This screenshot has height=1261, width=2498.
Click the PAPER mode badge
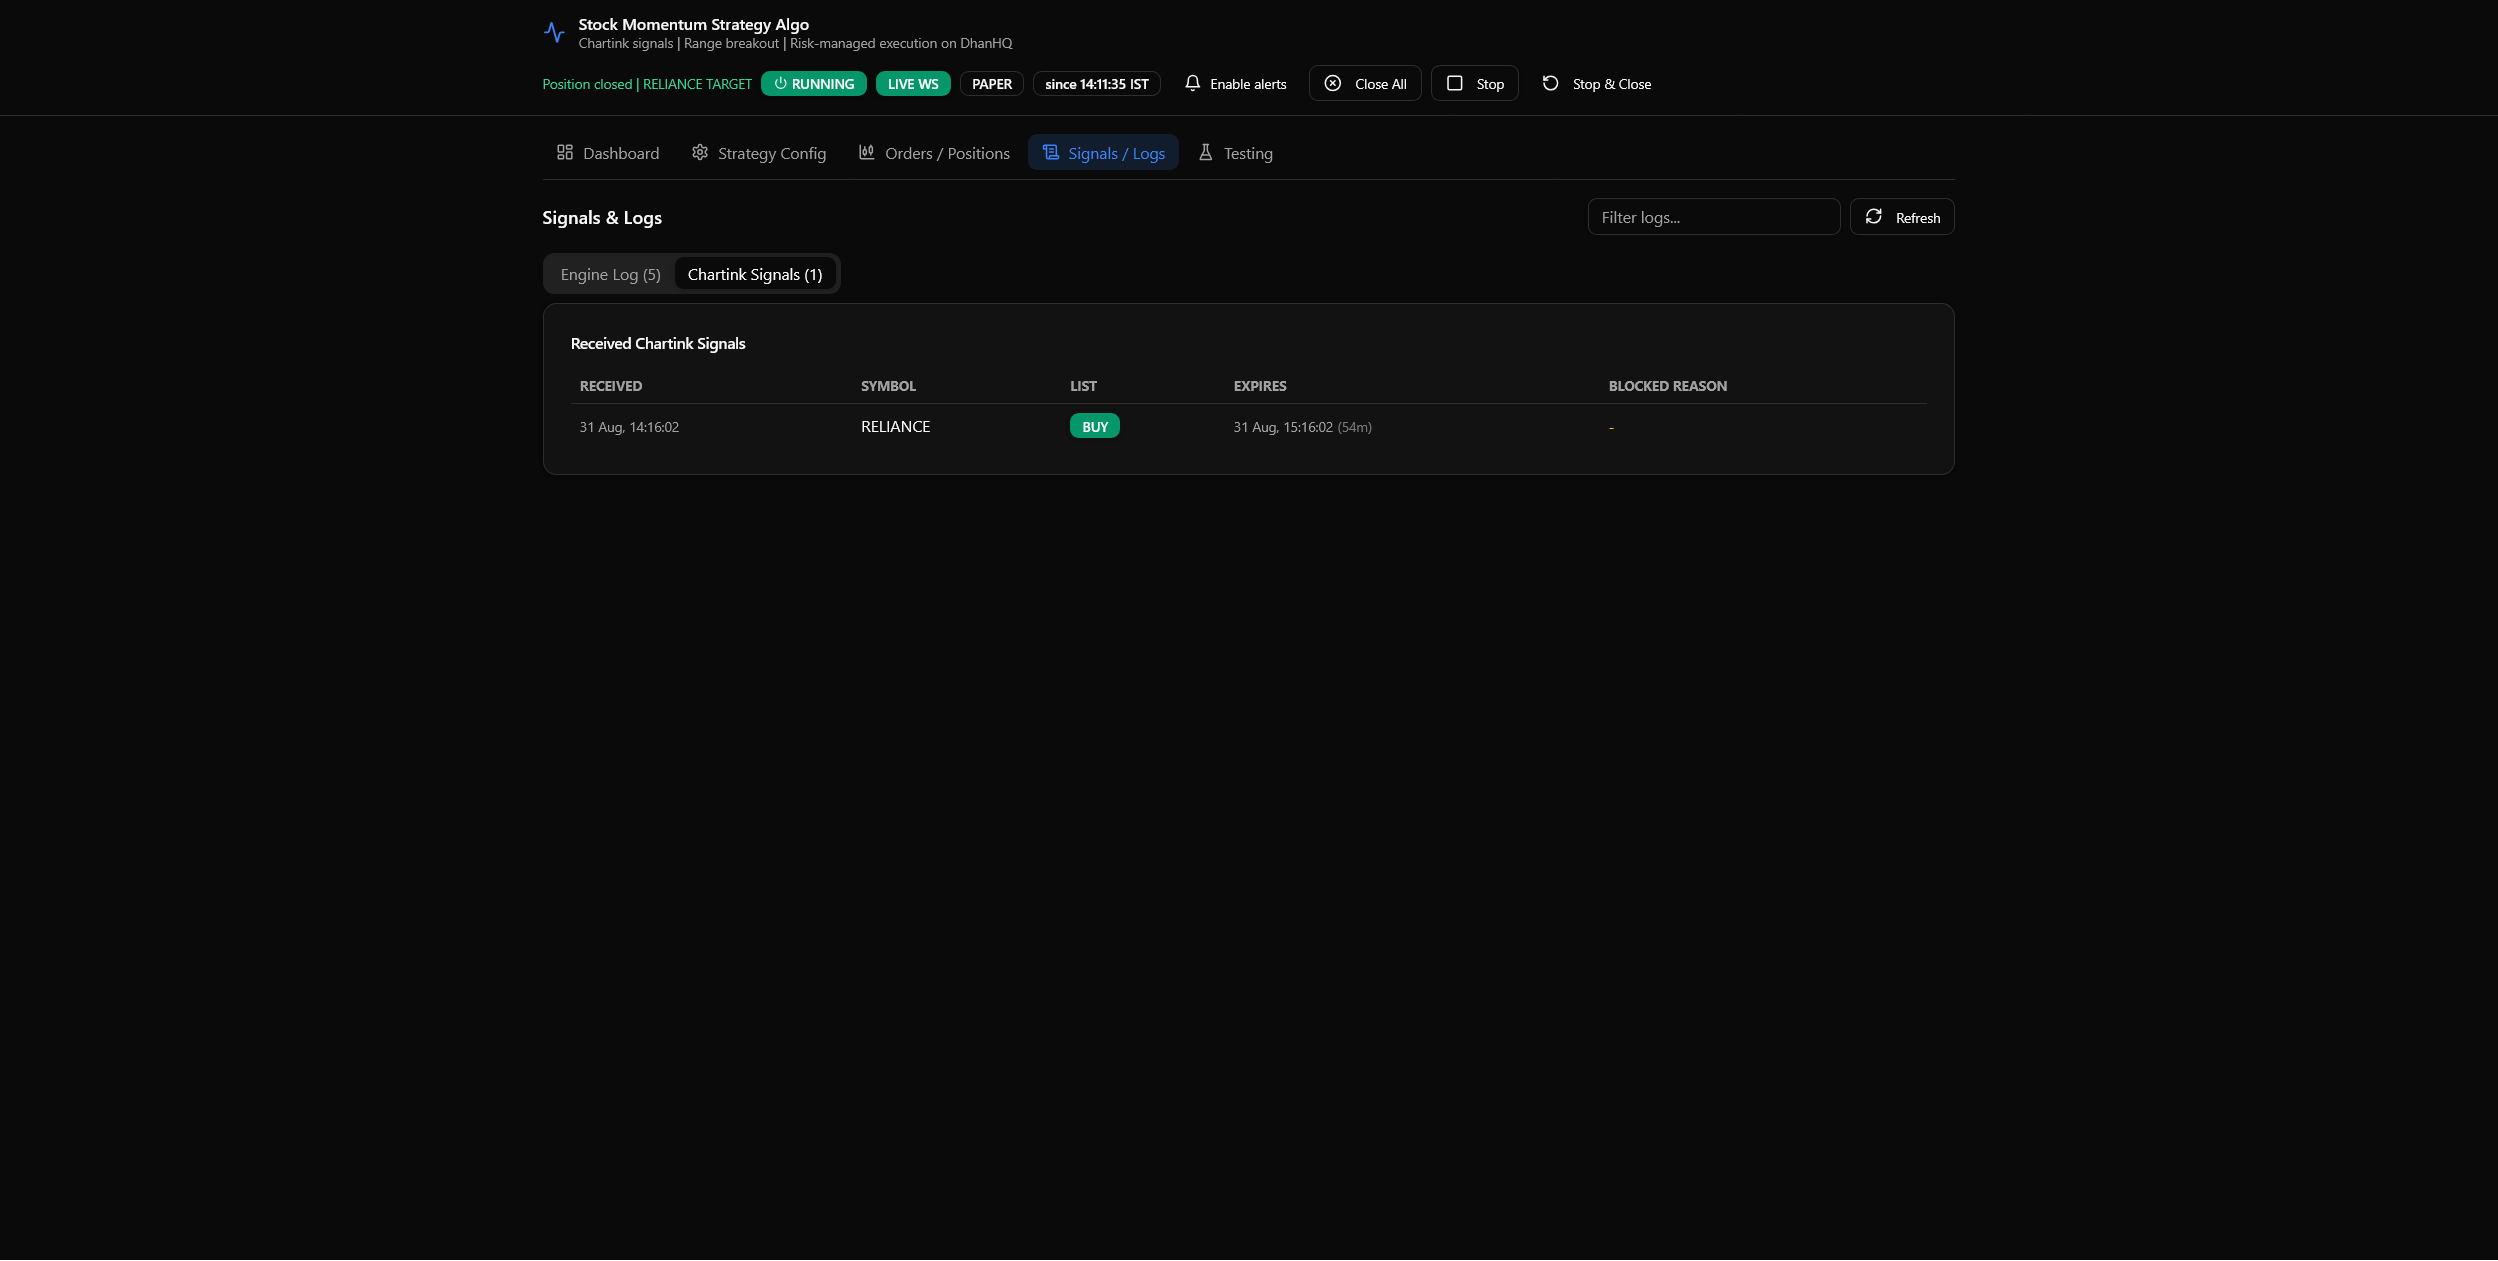tap(992, 84)
